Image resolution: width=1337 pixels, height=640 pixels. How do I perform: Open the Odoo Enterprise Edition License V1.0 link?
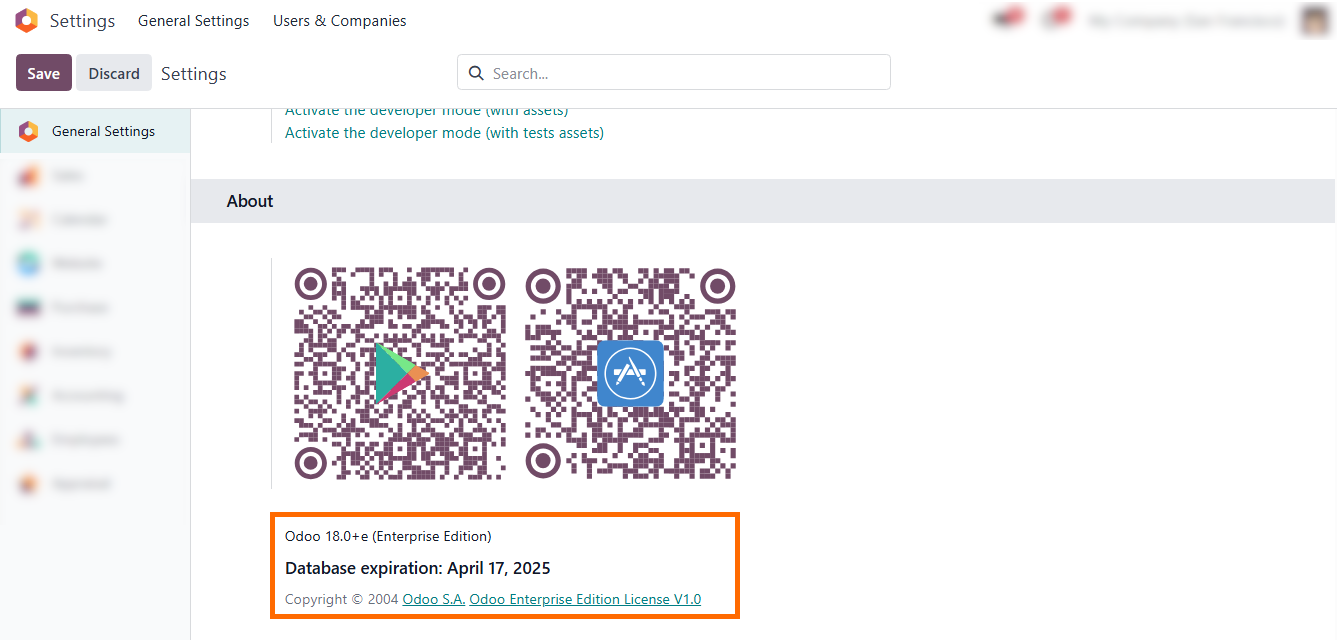click(585, 600)
